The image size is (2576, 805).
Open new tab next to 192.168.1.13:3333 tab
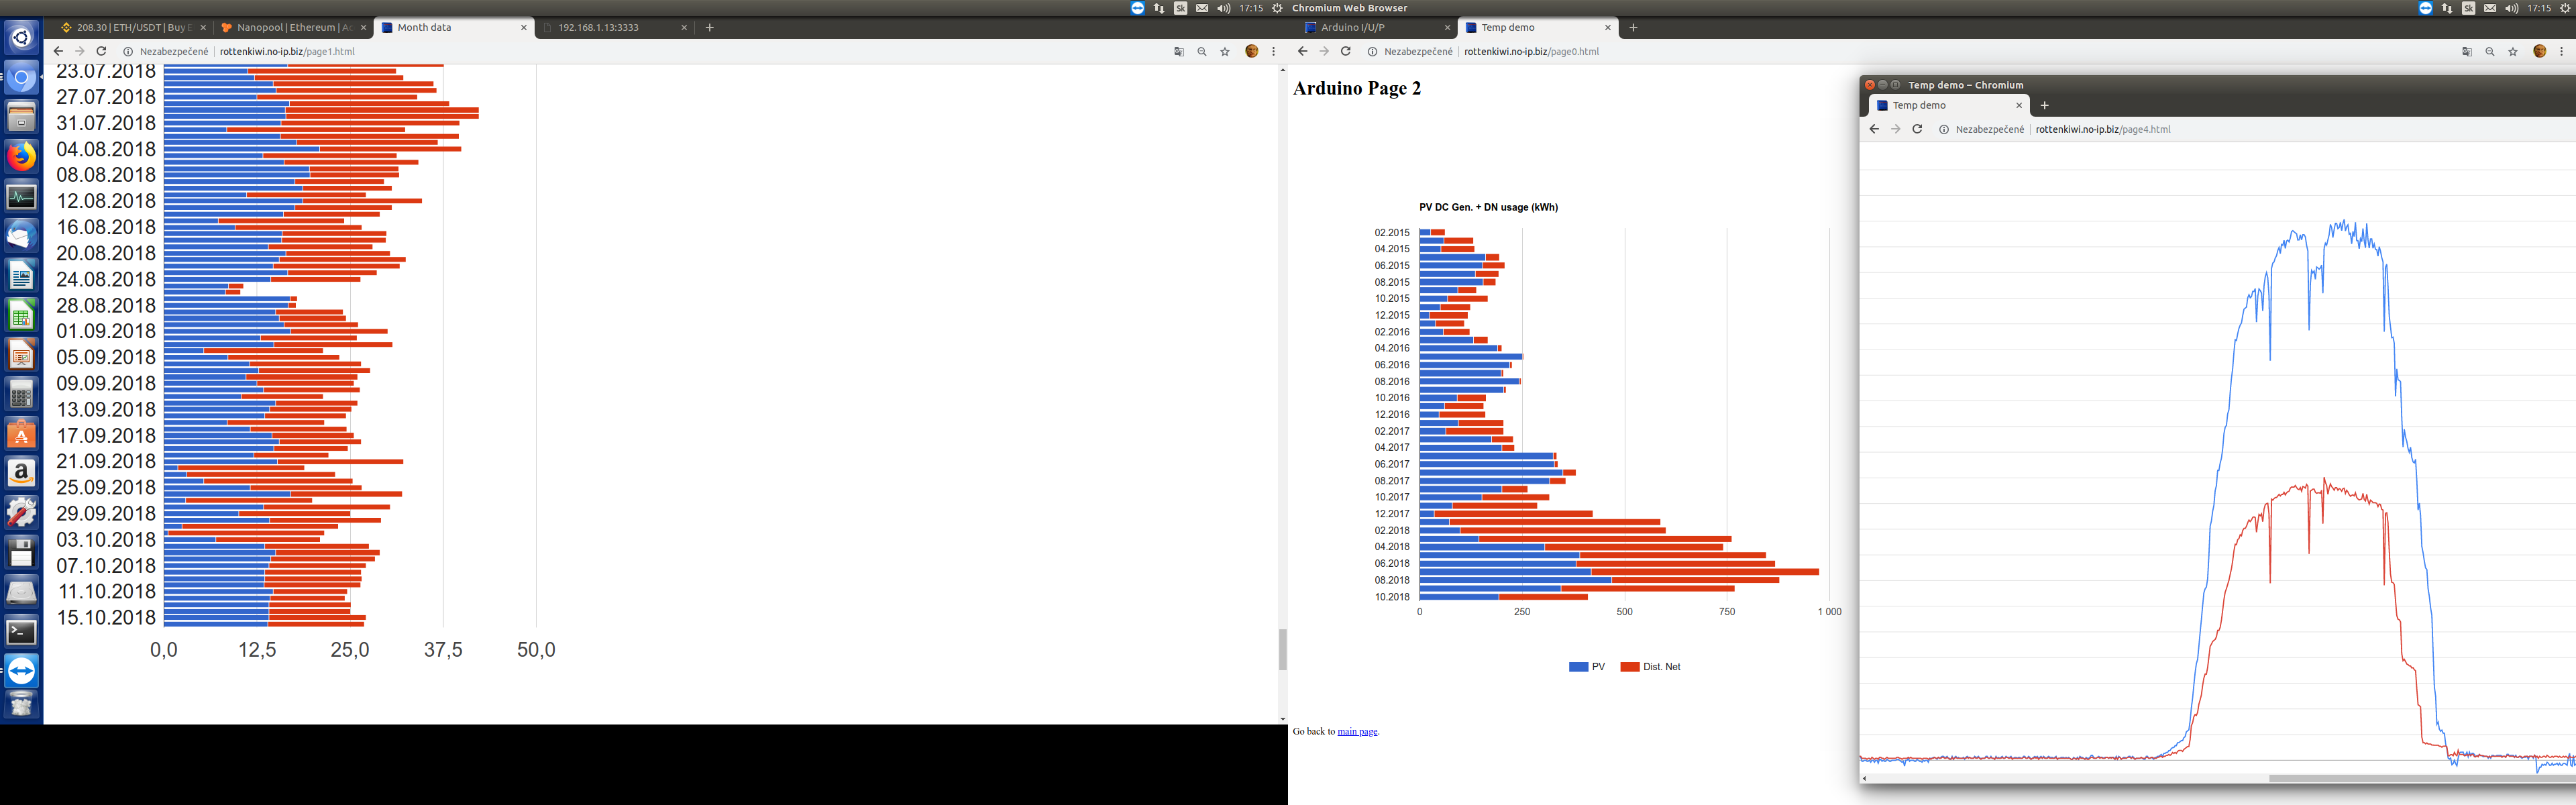710,27
